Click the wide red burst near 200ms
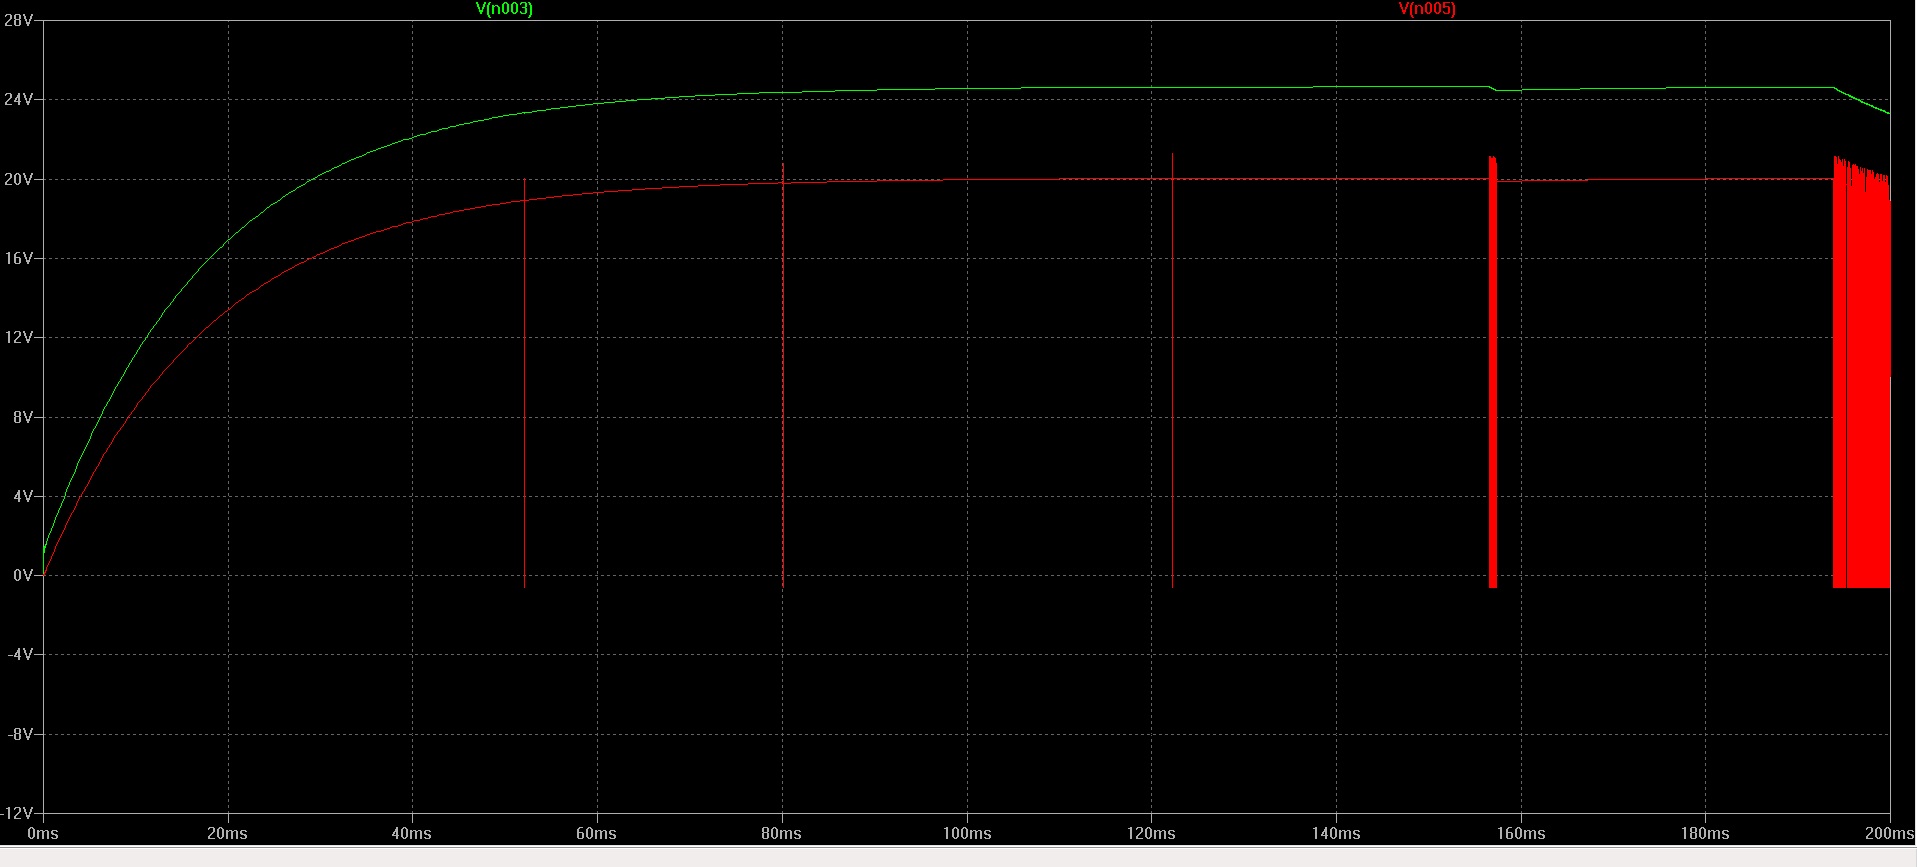1917x867 pixels. (1862, 372)
